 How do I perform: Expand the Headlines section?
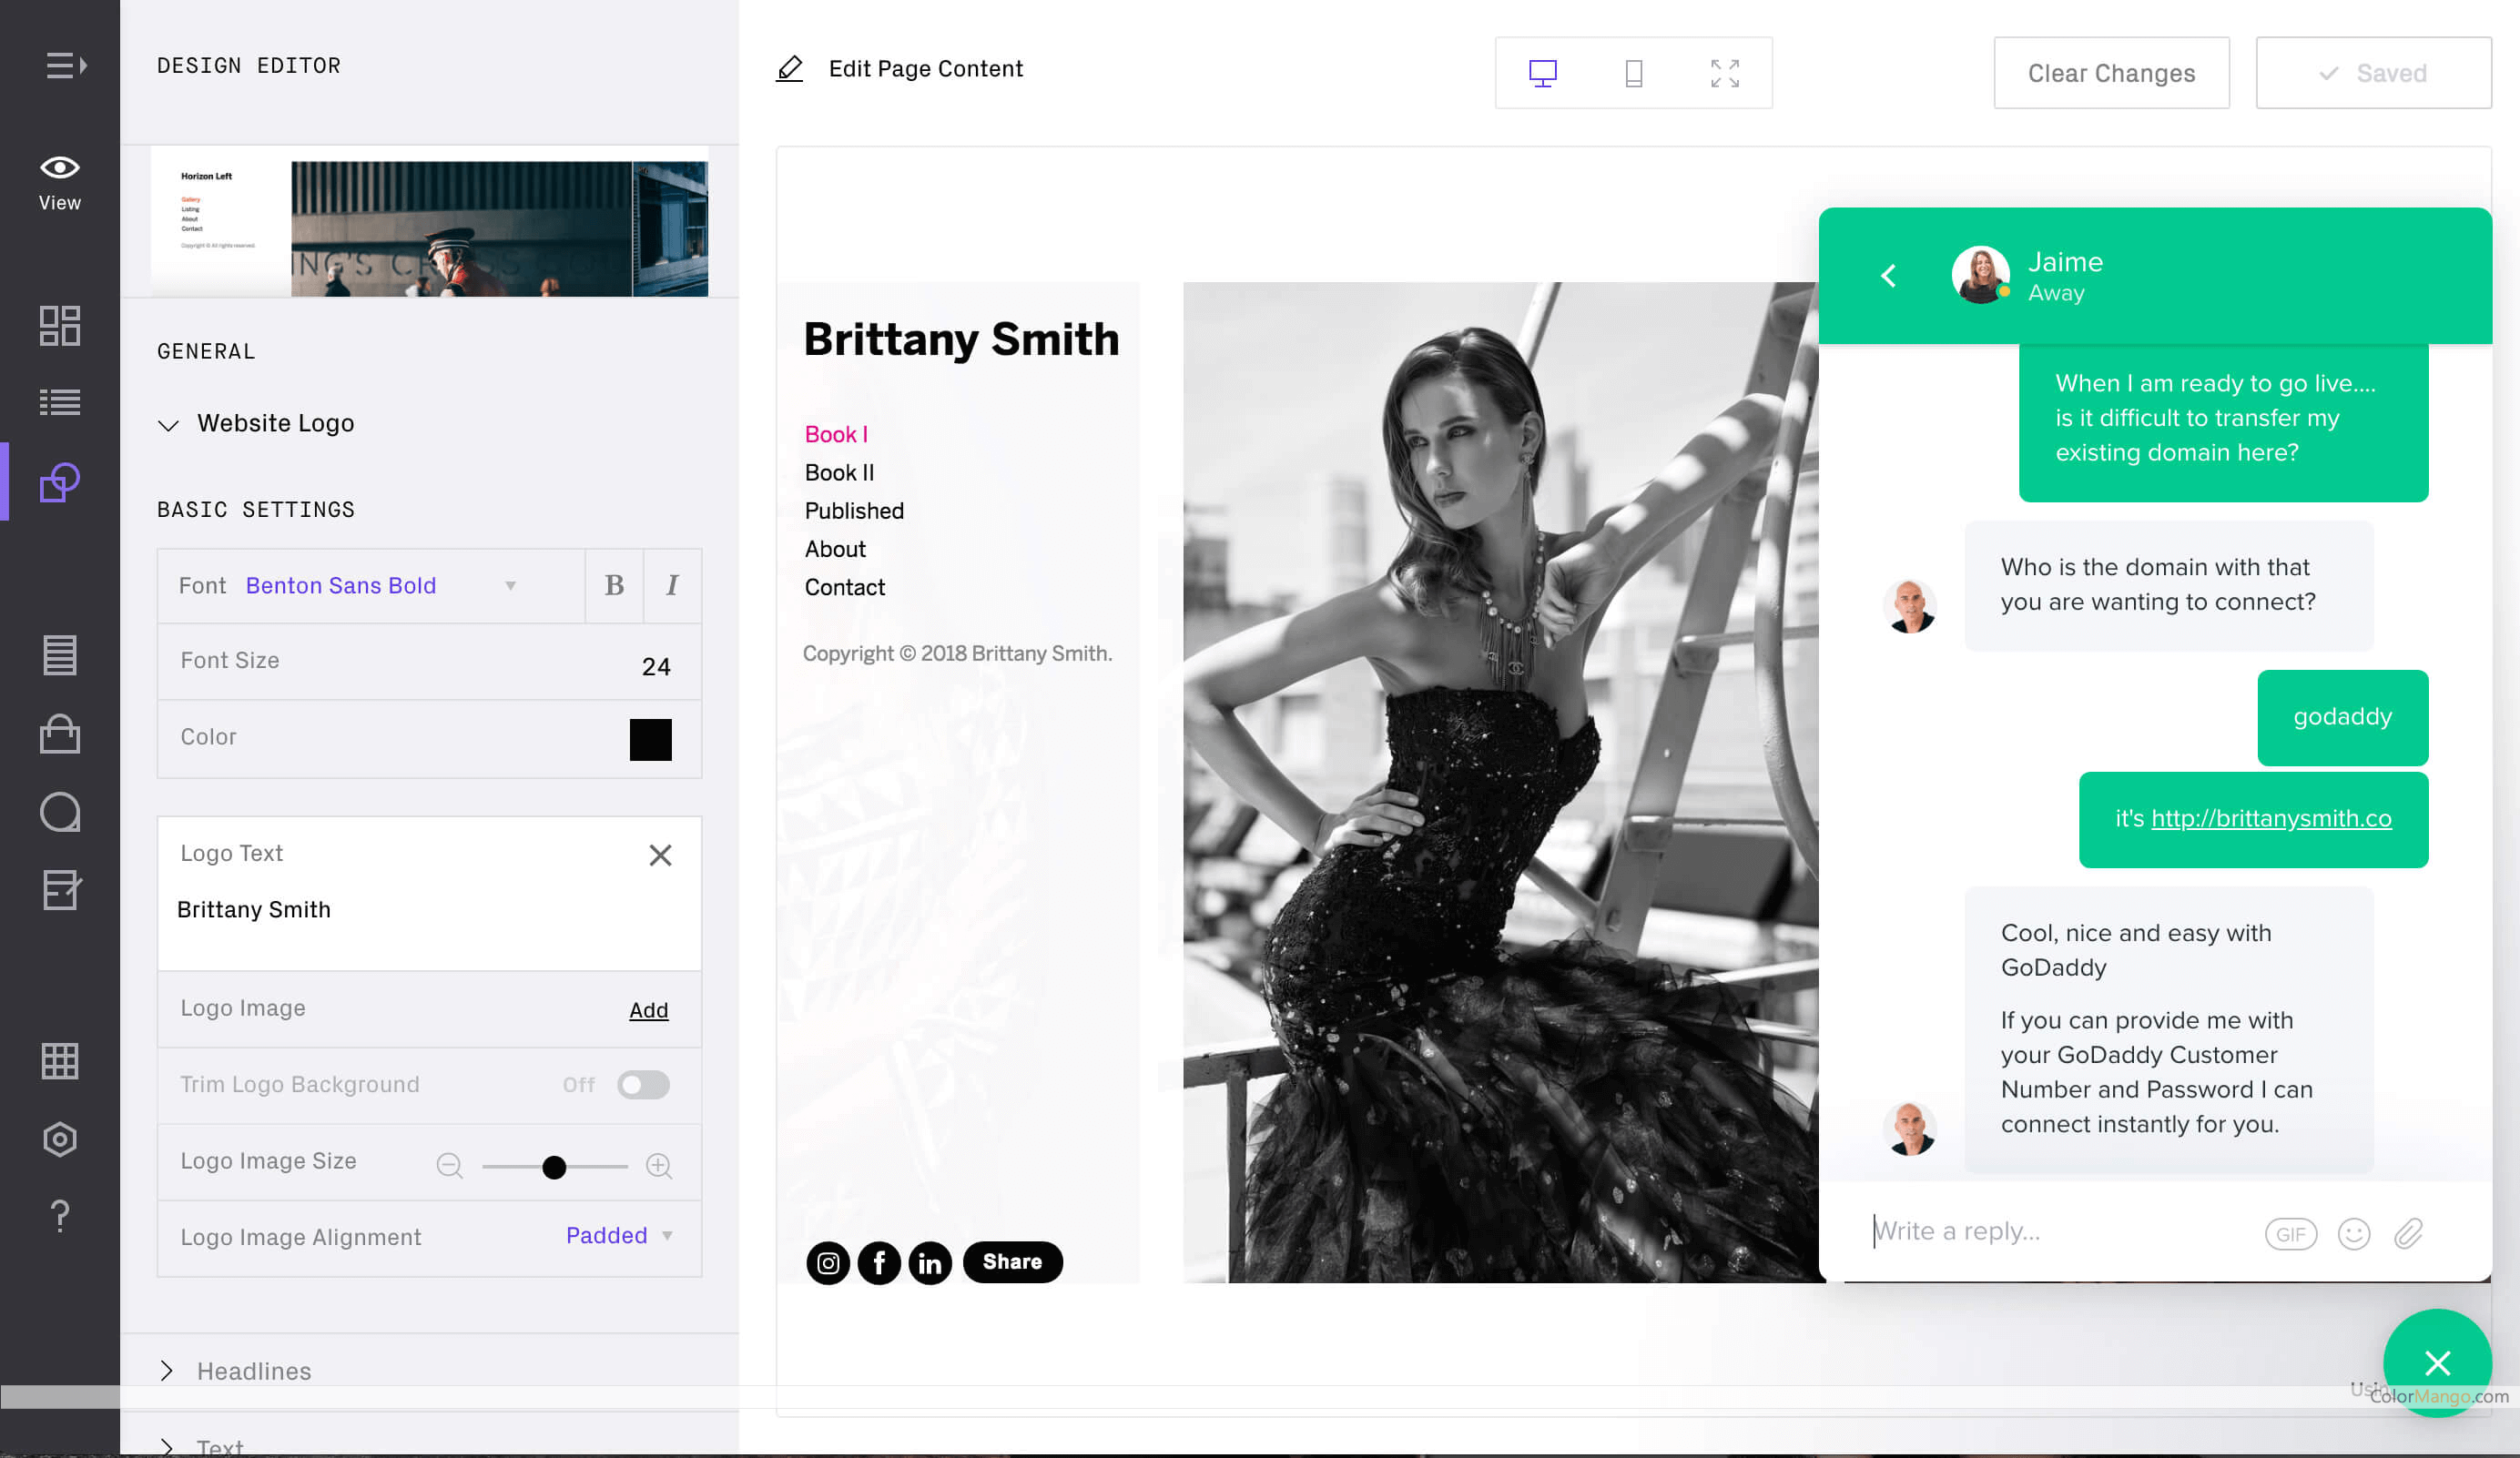point(253,1371)
